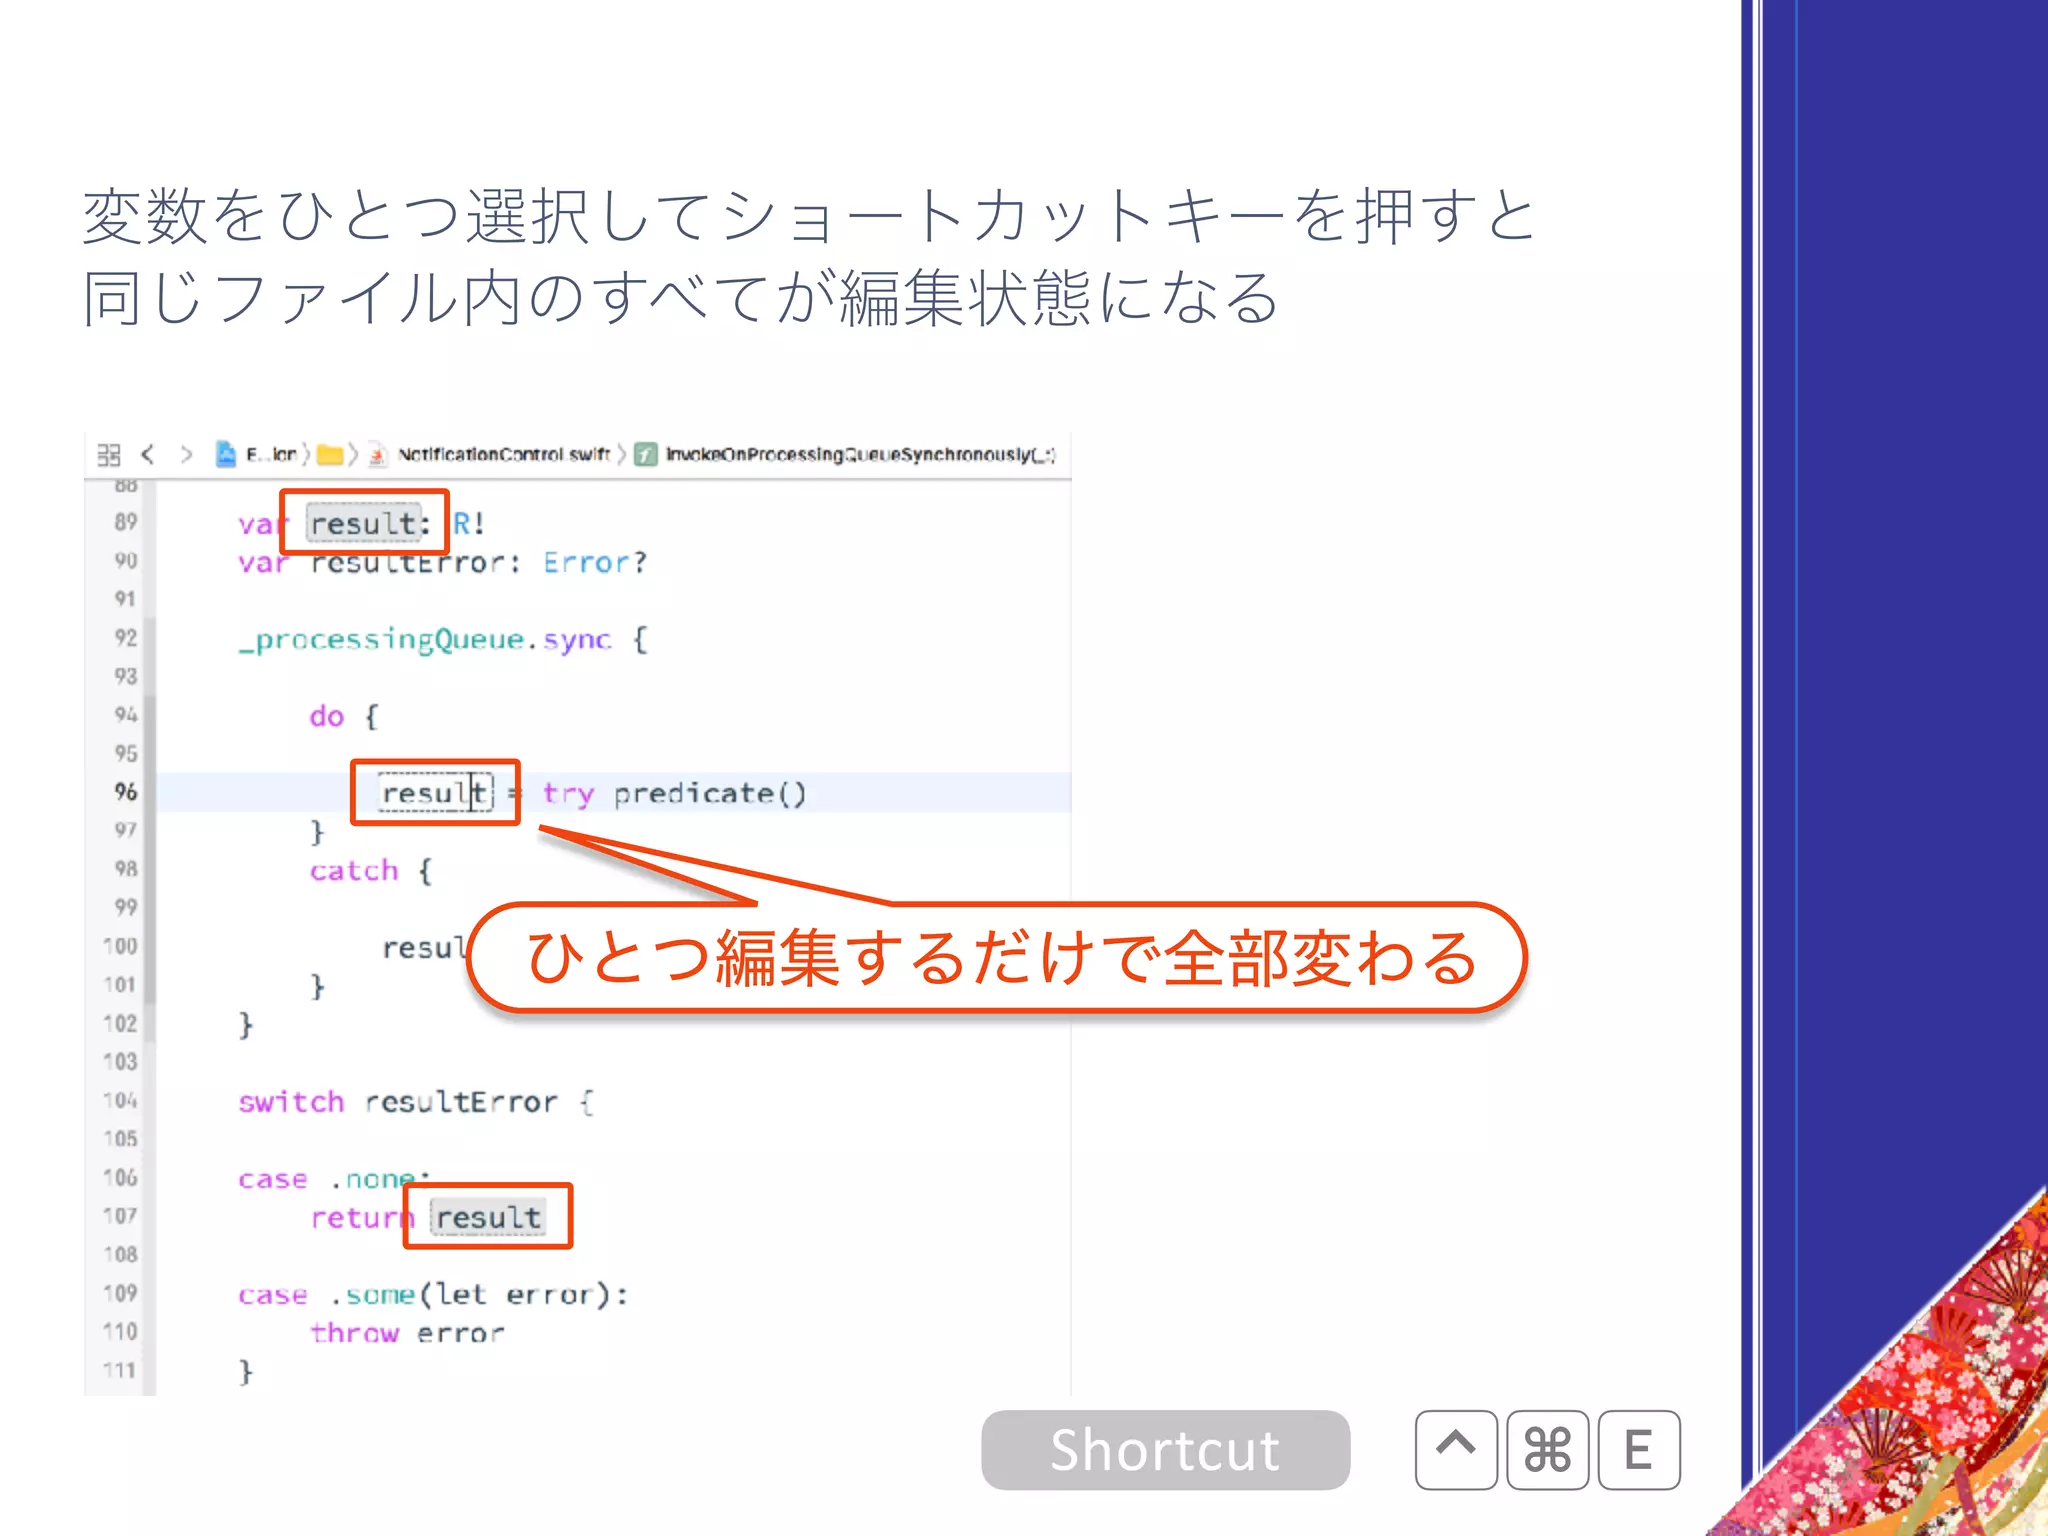Click the Shortcut label button
The image size is (2048, 1536).
coord(1165,1450)
